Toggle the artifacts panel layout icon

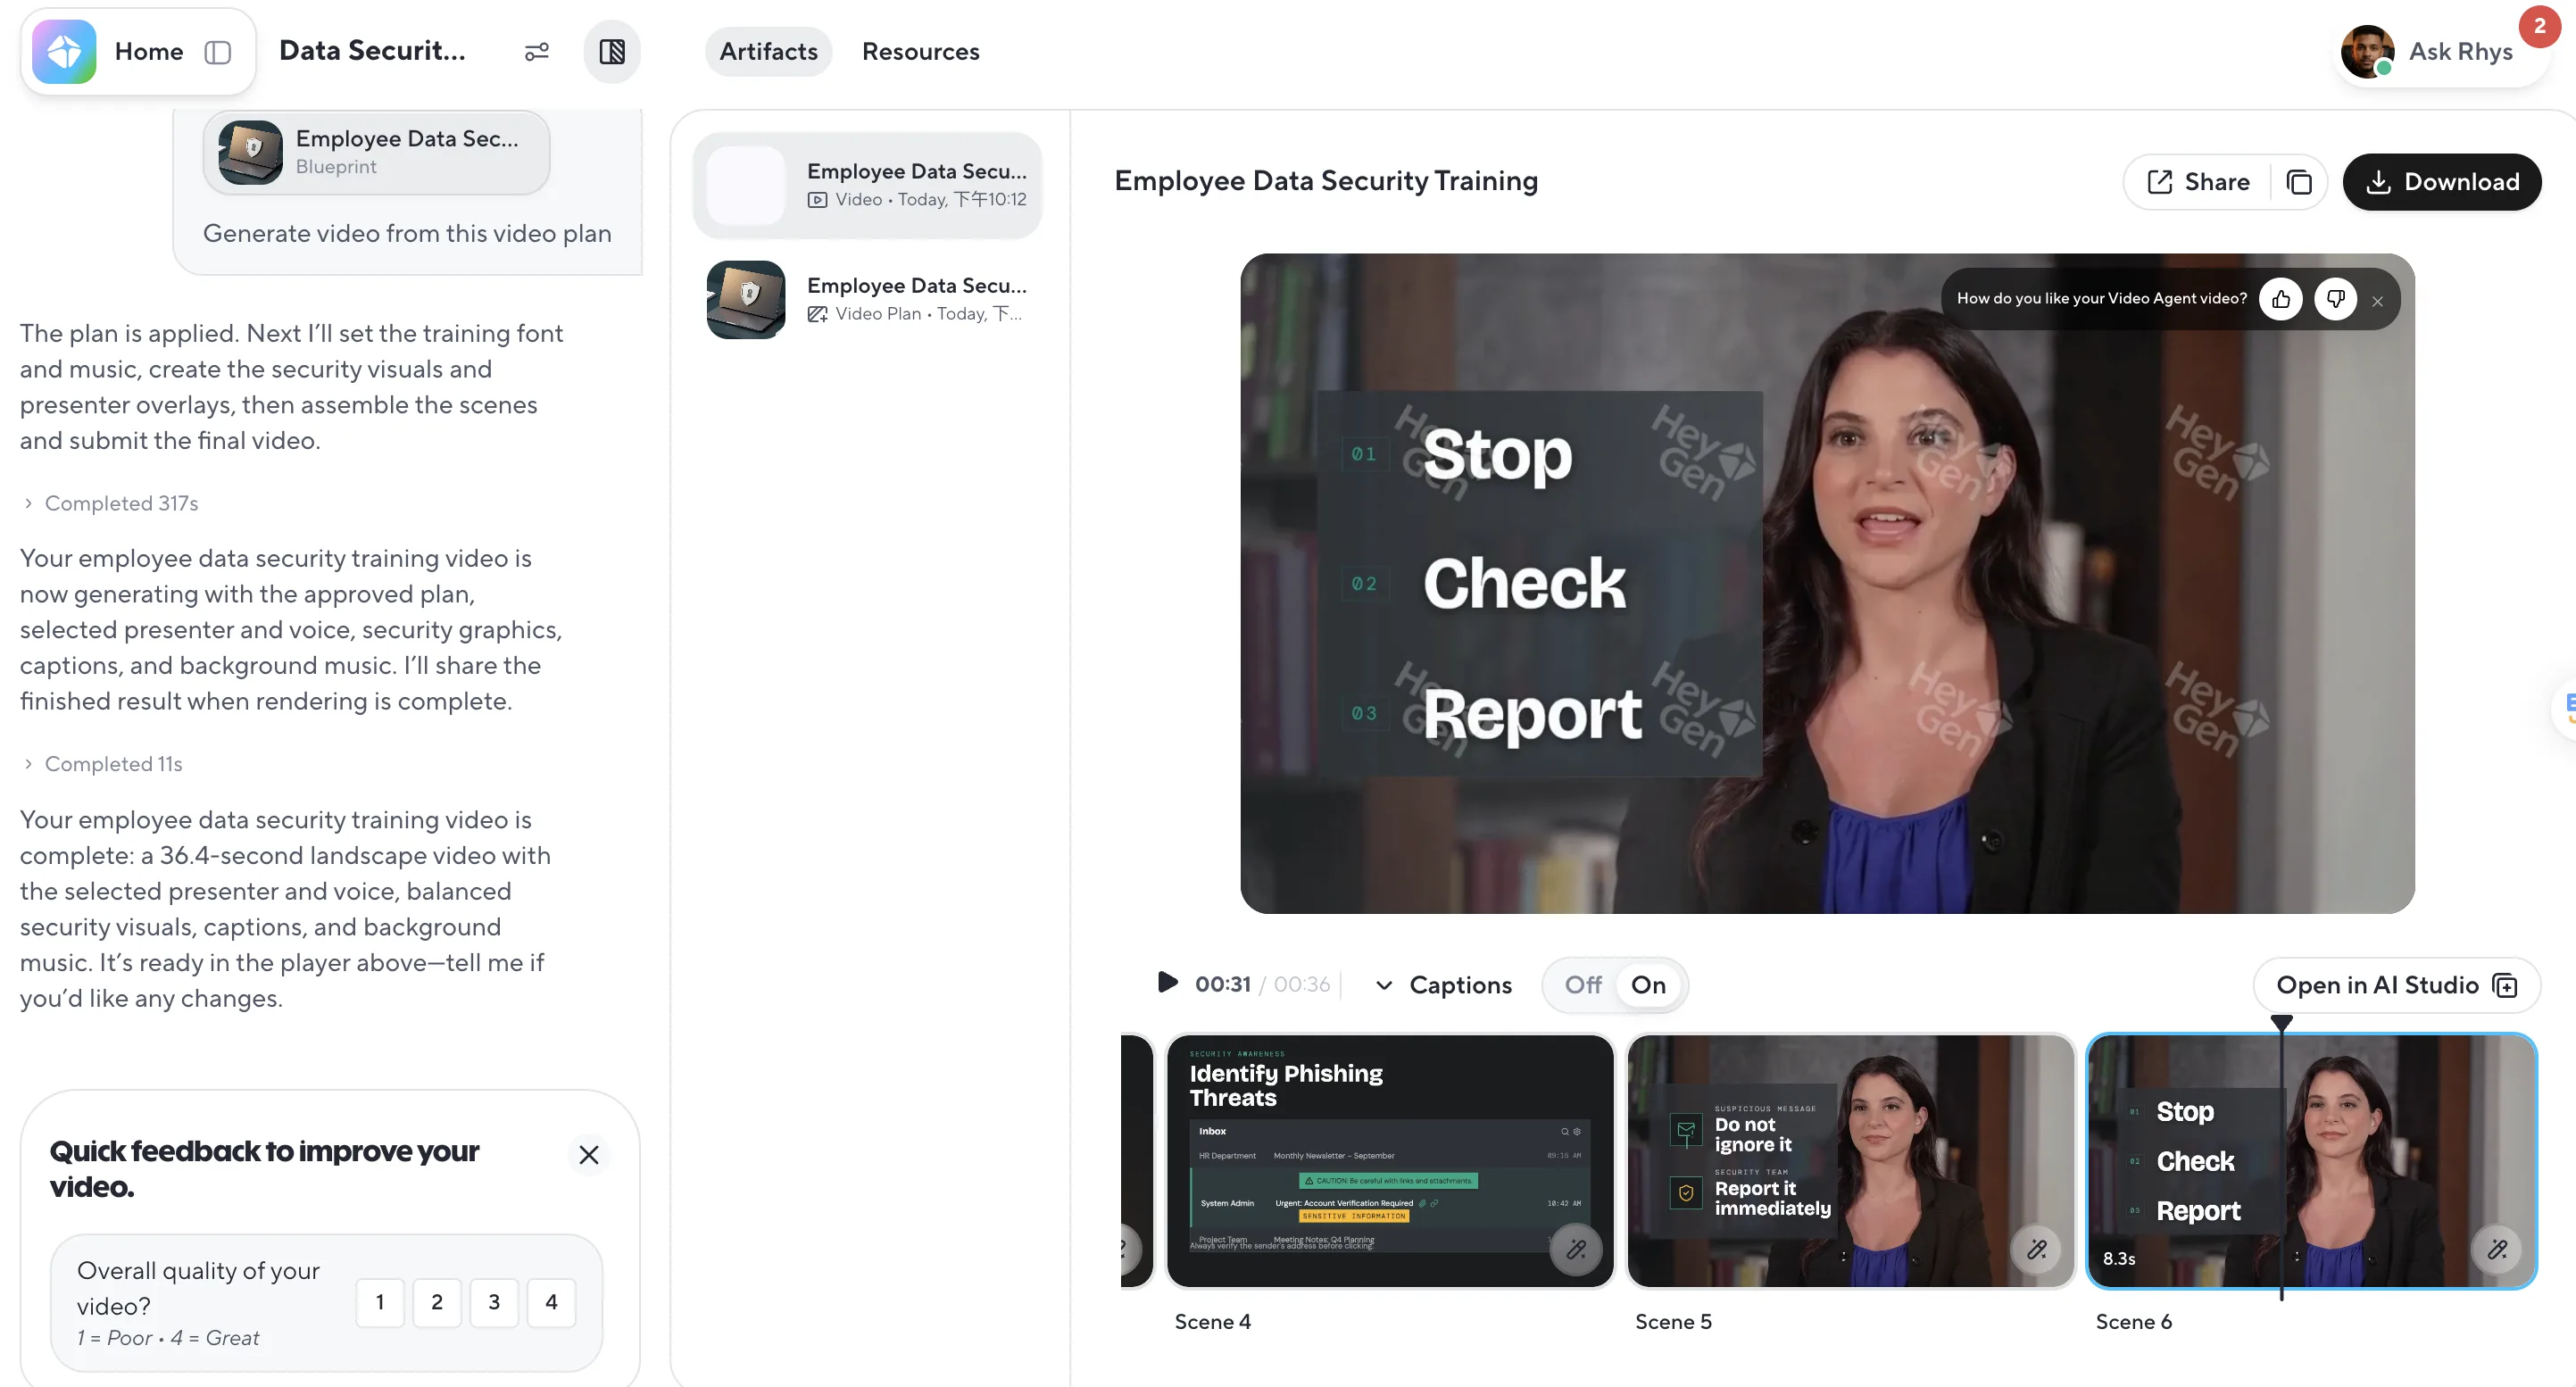click(612, 51)
